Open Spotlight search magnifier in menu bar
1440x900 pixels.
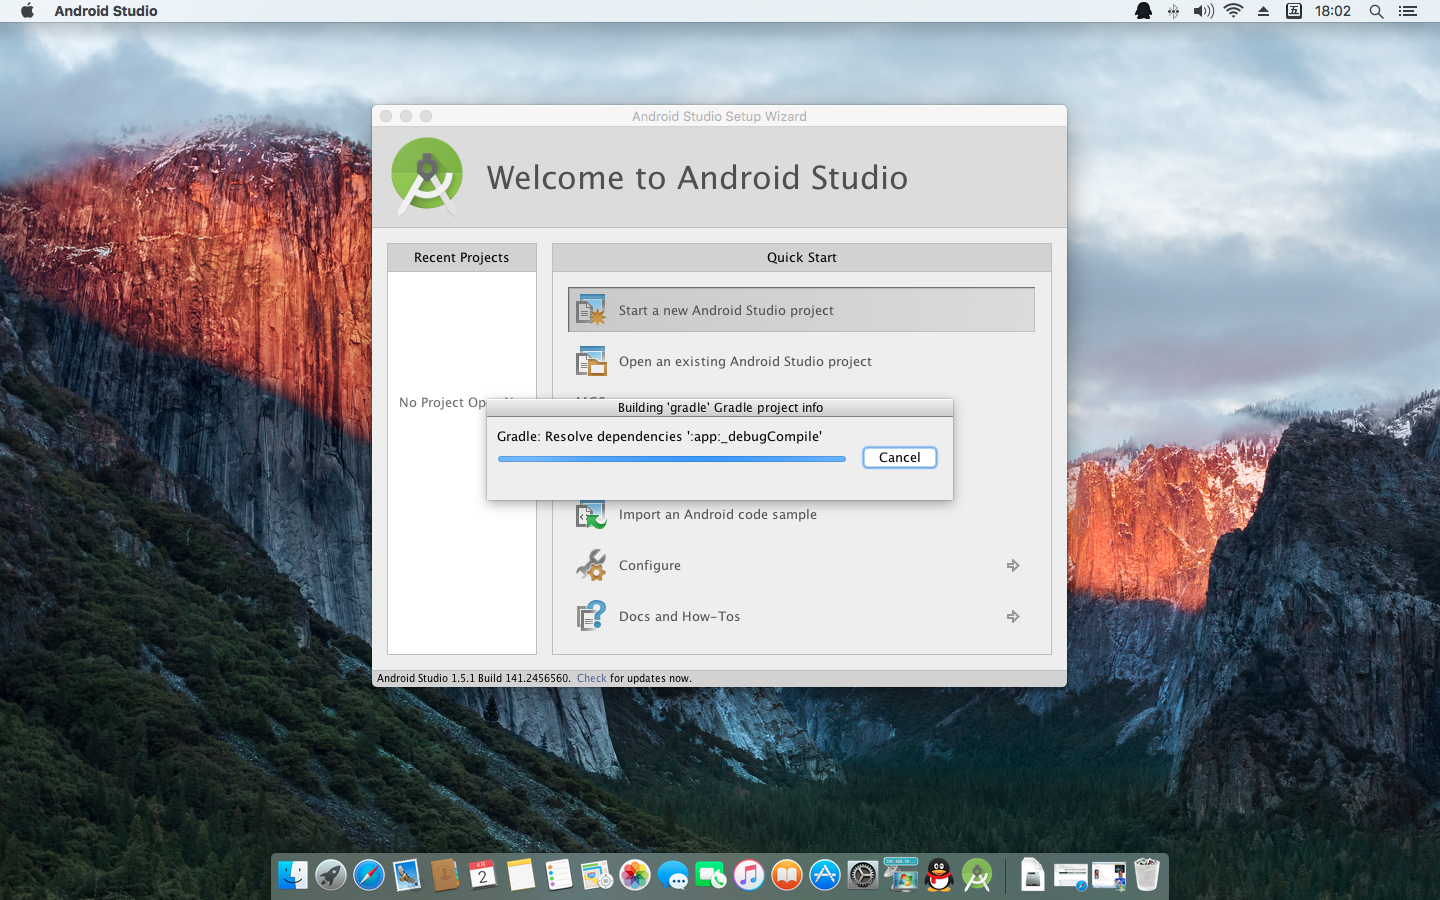click(x=1376, y=11)
